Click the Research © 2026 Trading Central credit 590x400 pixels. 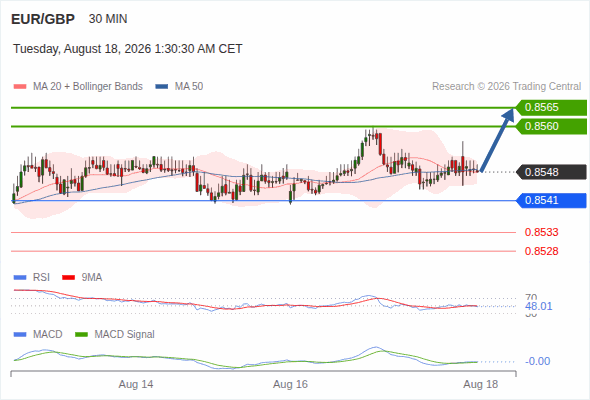(x=506, y=87)
